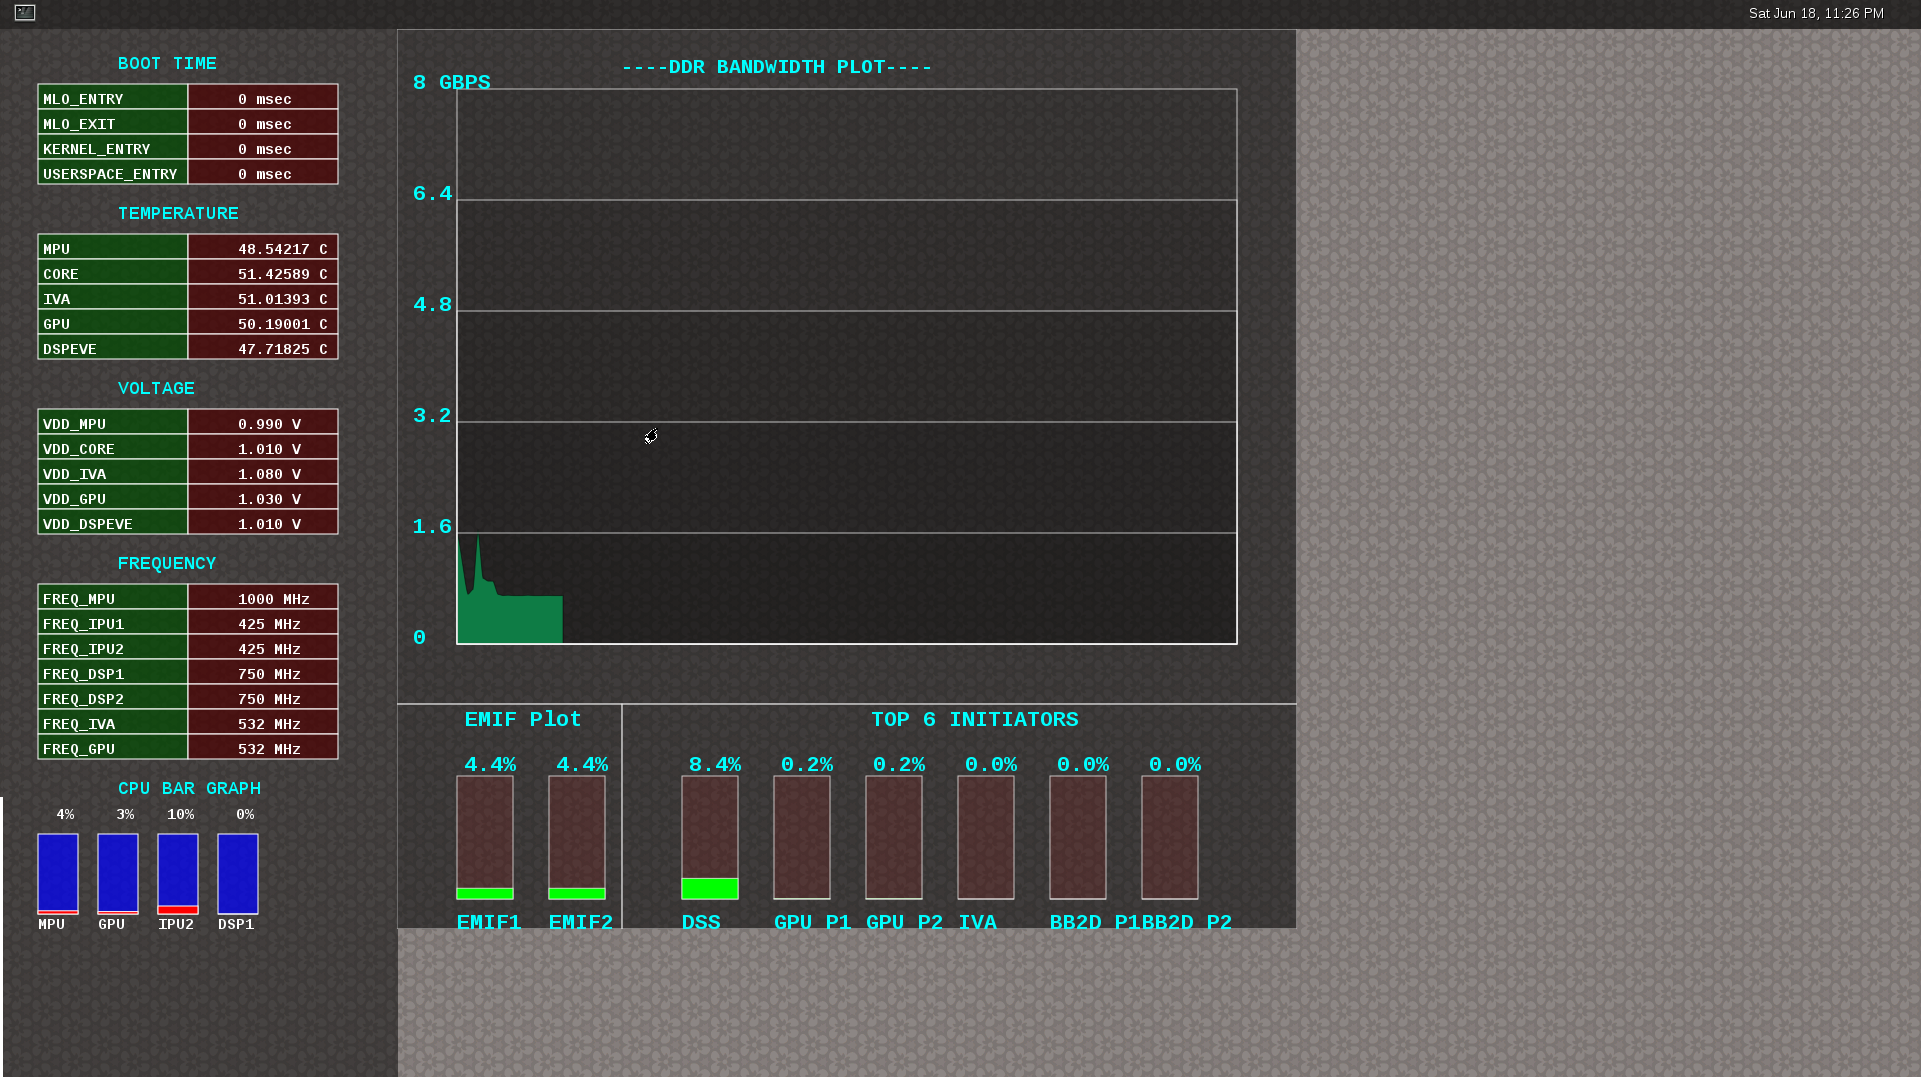Select the FREQ_GPU frequency label
The height and width of the screenshot is (1077, 1921).
pos(113,748)
